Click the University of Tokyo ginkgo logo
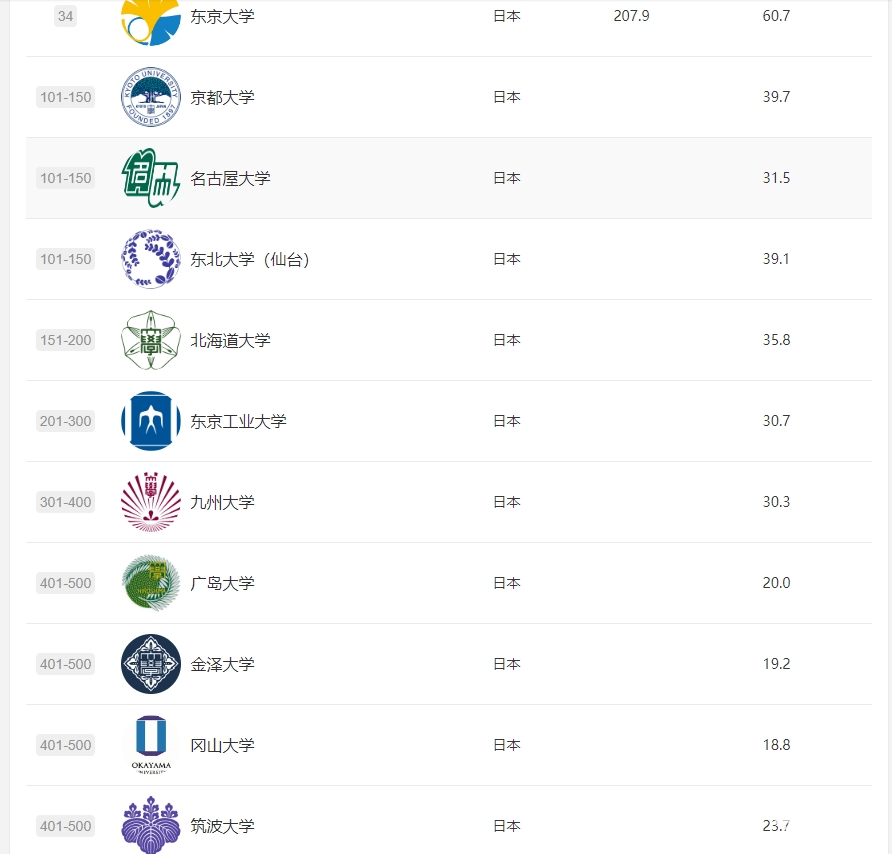 pos(151,22)
